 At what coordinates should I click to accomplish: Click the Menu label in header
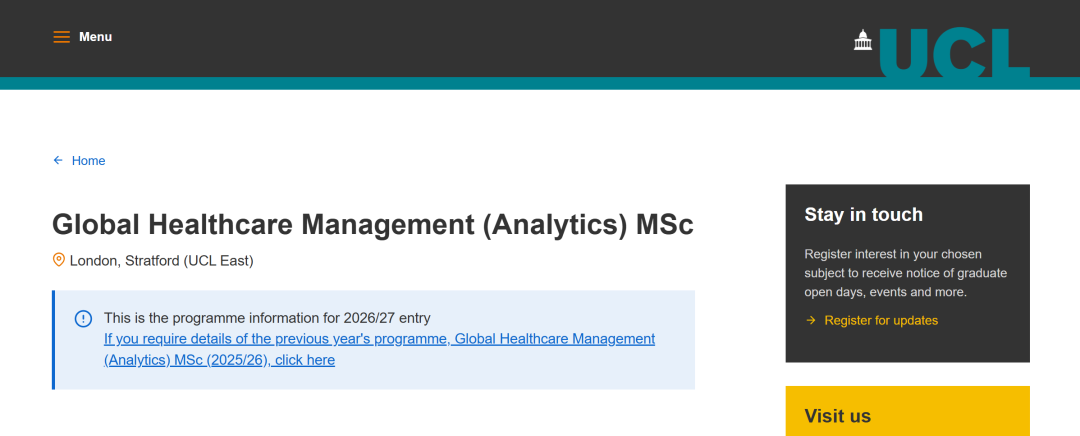tap(96, 37)
